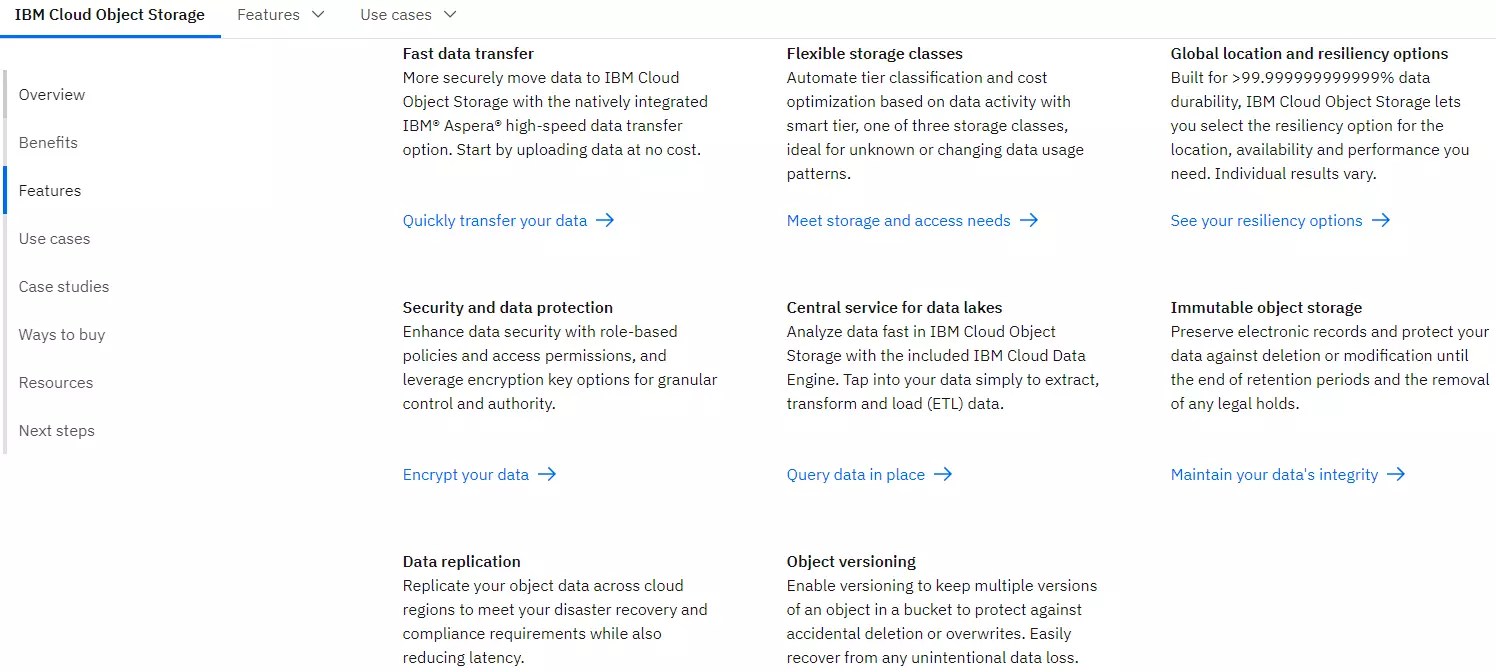Viewport: 1496px width, 672px height.
Task: Click arrow icon next to Meet storage and access needs
Action: [1029, 221]
